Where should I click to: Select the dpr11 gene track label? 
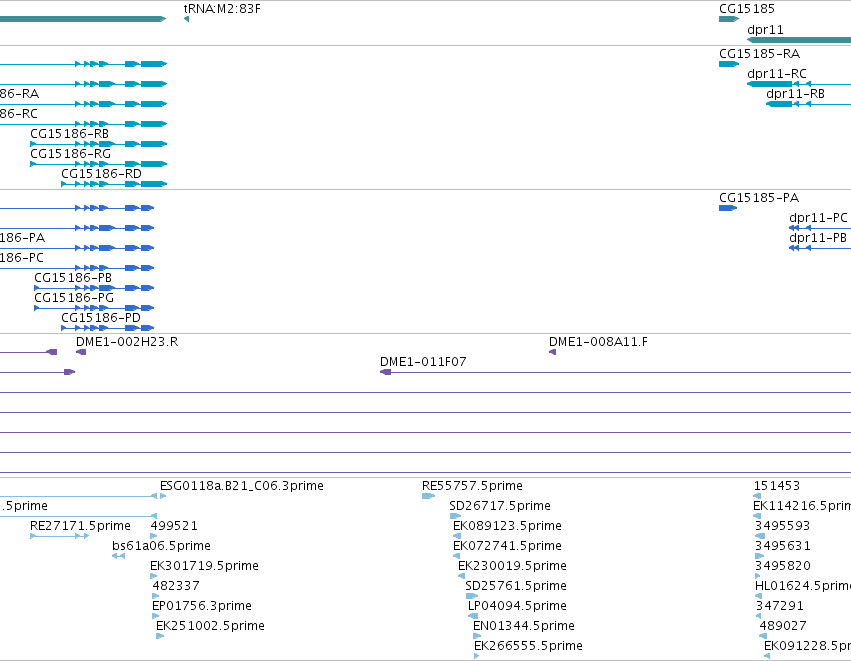pos(765,30)
